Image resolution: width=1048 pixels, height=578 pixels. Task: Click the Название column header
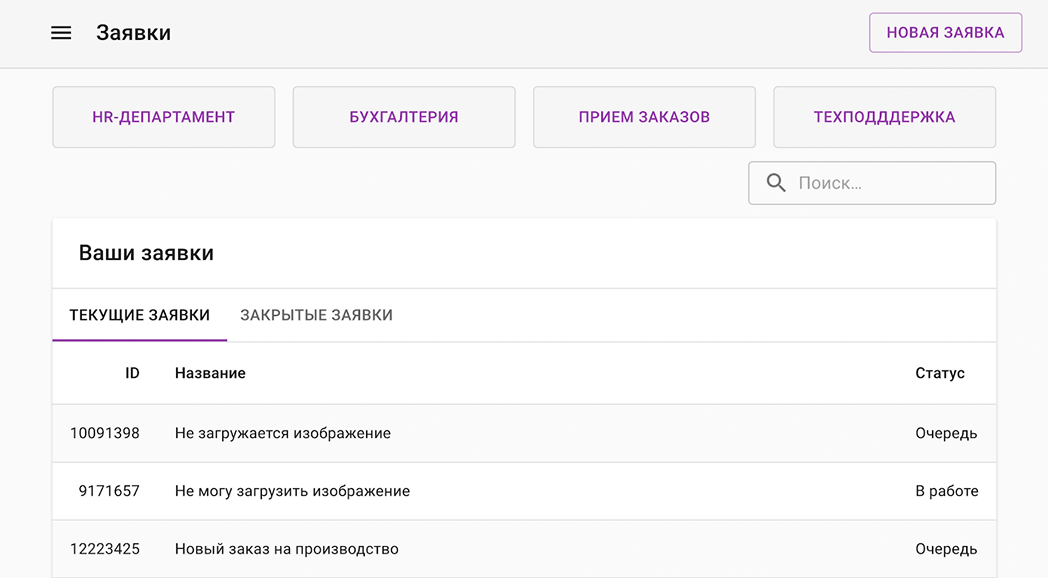click(x=210, y=373)
